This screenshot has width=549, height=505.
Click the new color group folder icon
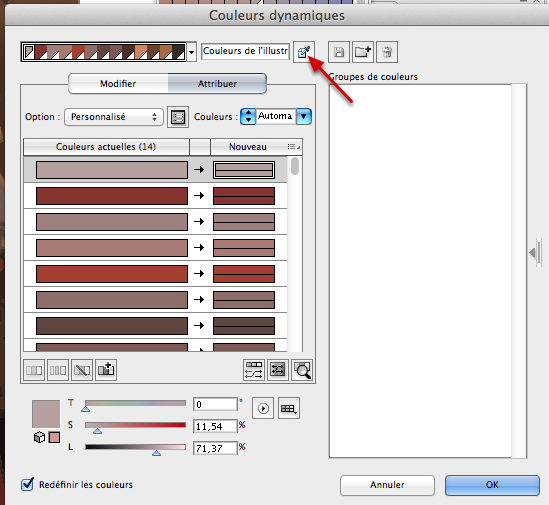click(x=363, y=52)
